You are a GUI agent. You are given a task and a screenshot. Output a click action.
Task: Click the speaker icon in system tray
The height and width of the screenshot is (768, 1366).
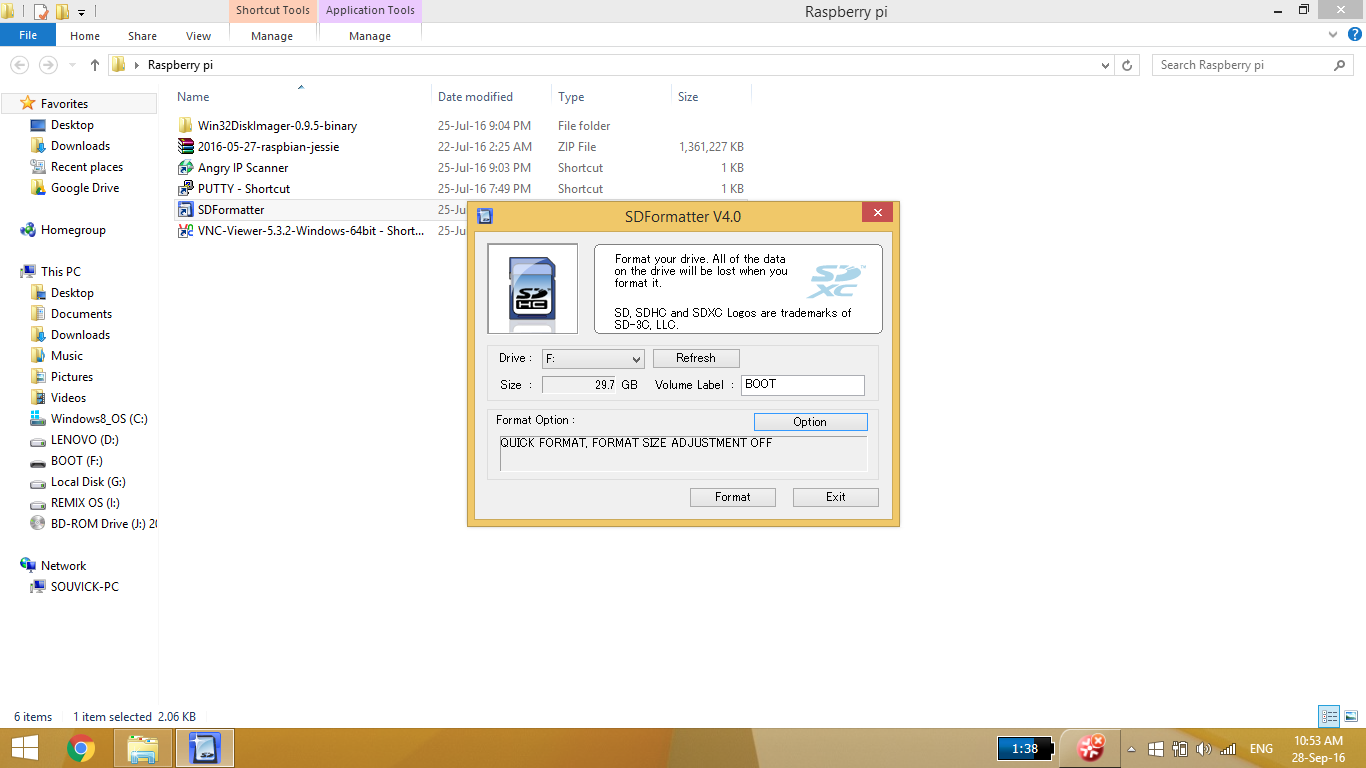pos(1203,748)
